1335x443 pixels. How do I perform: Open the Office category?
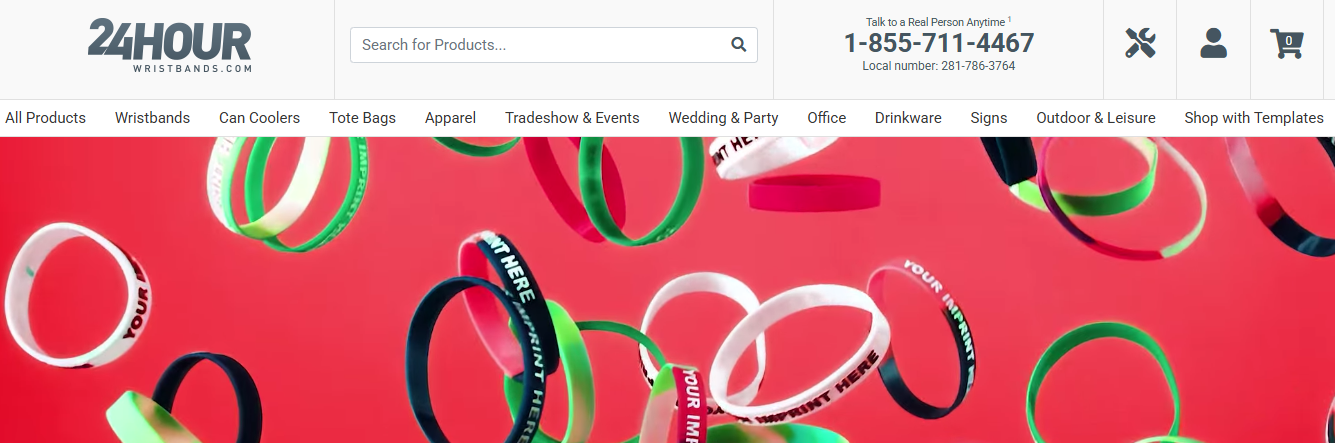tap(827, 118)
